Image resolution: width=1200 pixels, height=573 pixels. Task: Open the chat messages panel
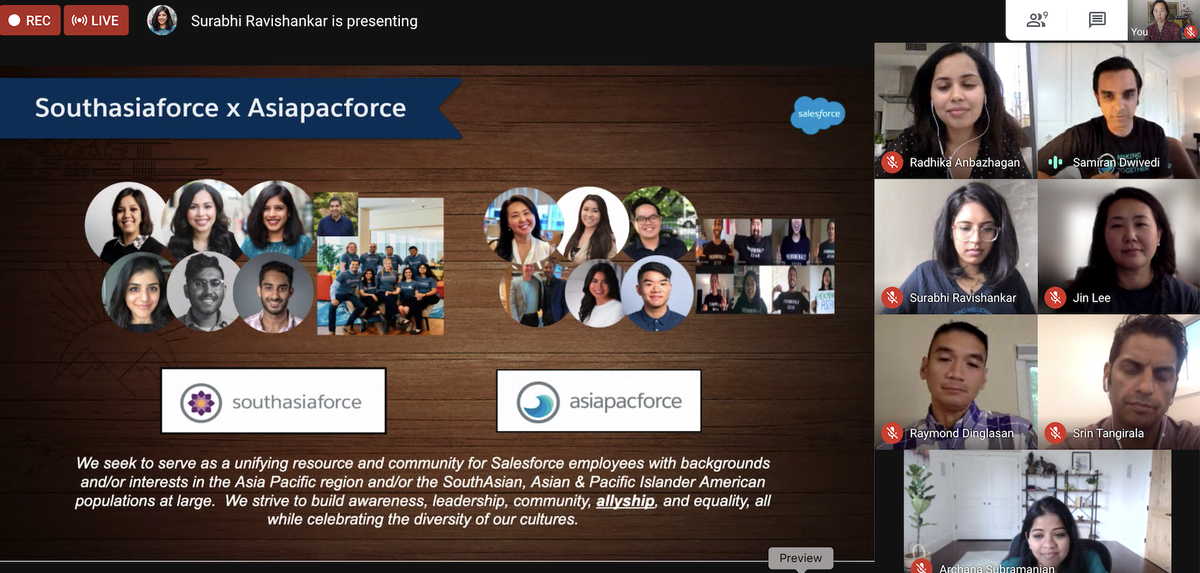tap(1097, 19)
